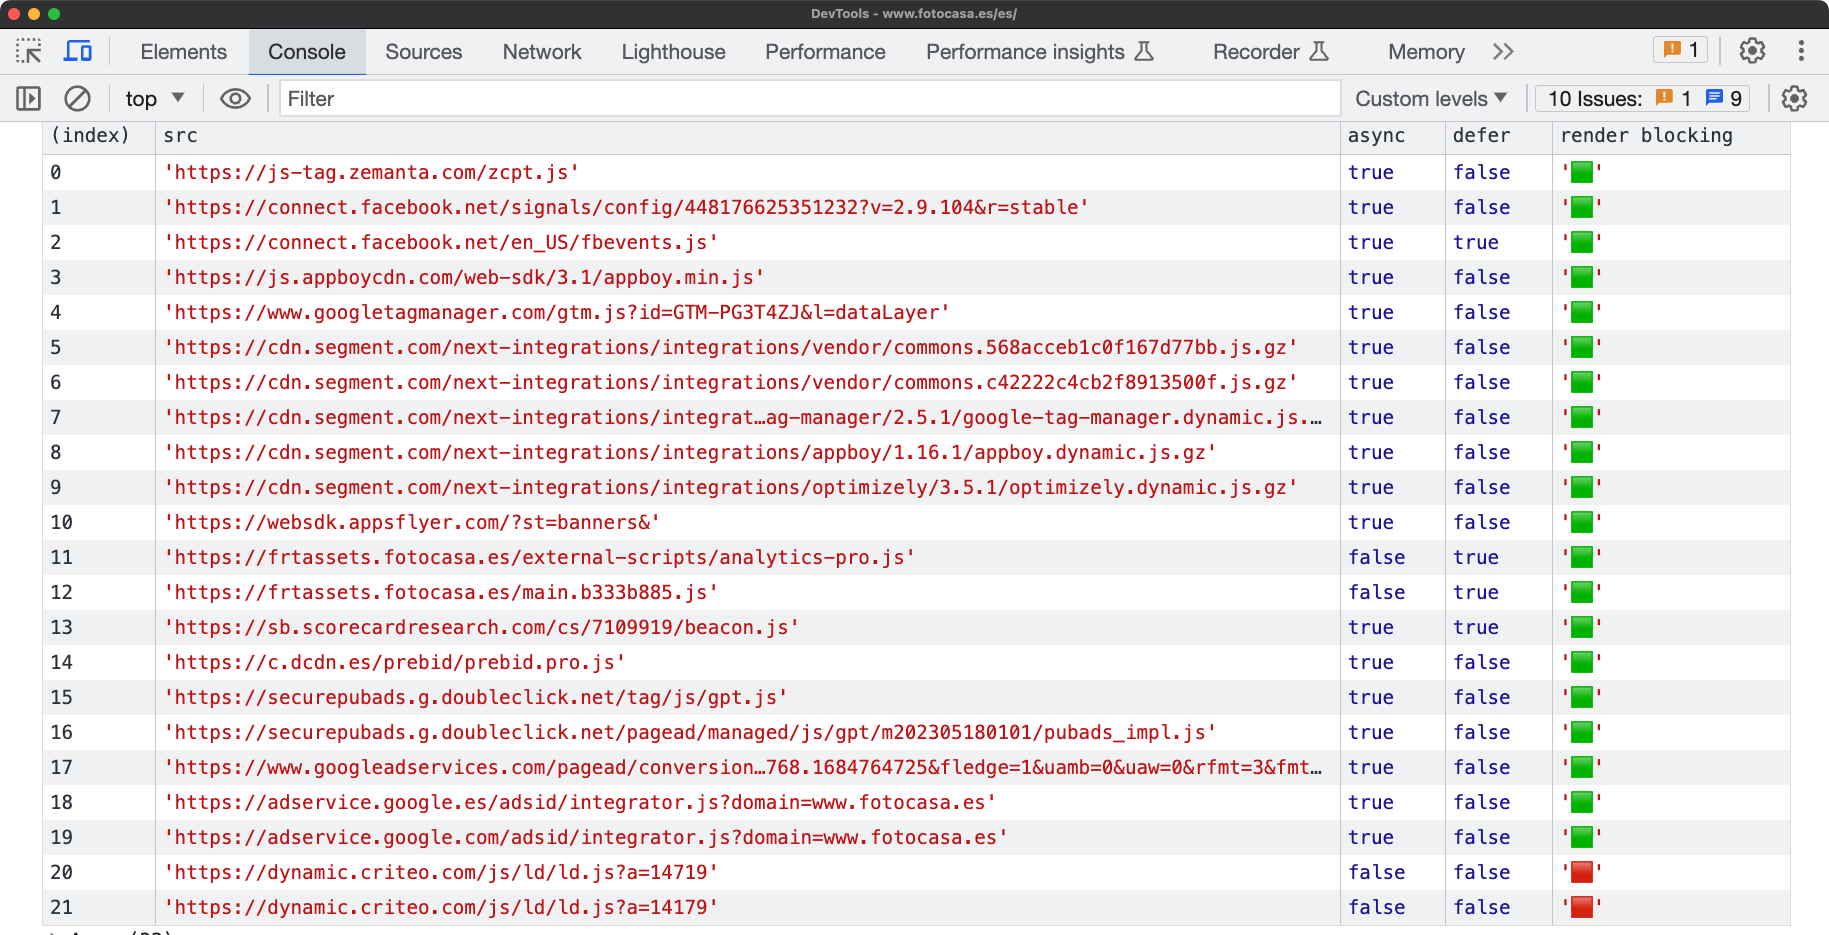The height and width of the screenshot is (935, 1829).
Task: Open the Memory tab
Action: click(x=1426, y=51)
